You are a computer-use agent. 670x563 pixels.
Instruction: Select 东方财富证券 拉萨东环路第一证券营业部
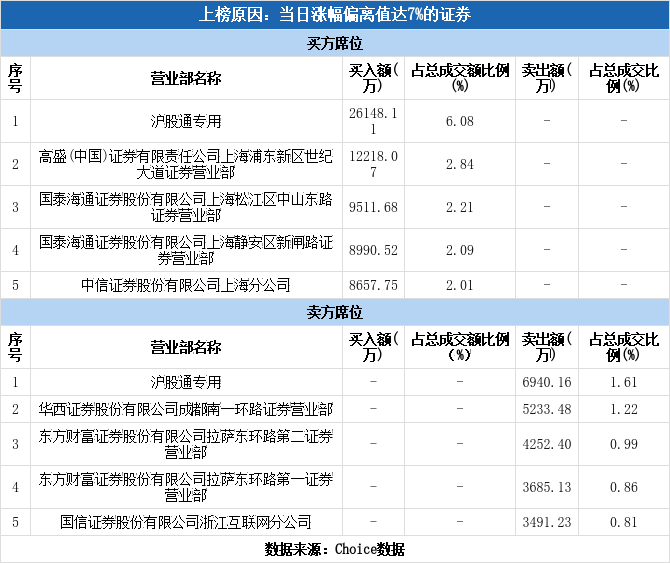pyautogui.click(x=186, y=487)
